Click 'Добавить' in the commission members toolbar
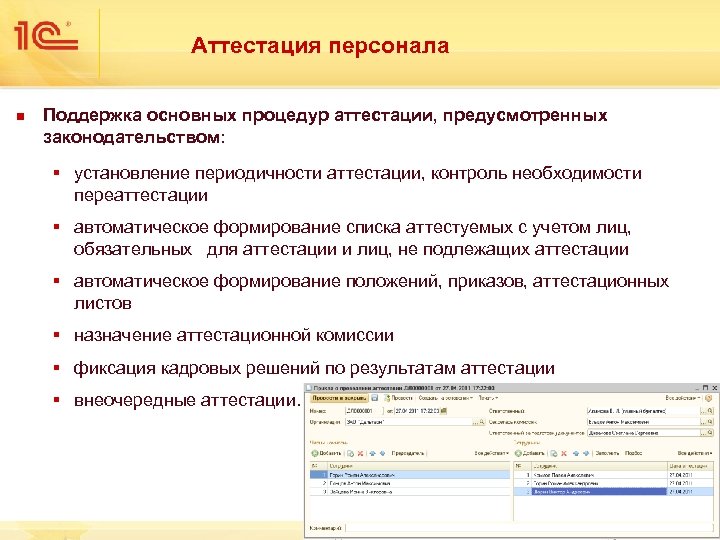720x540 pixels. [x=326, y=453]
